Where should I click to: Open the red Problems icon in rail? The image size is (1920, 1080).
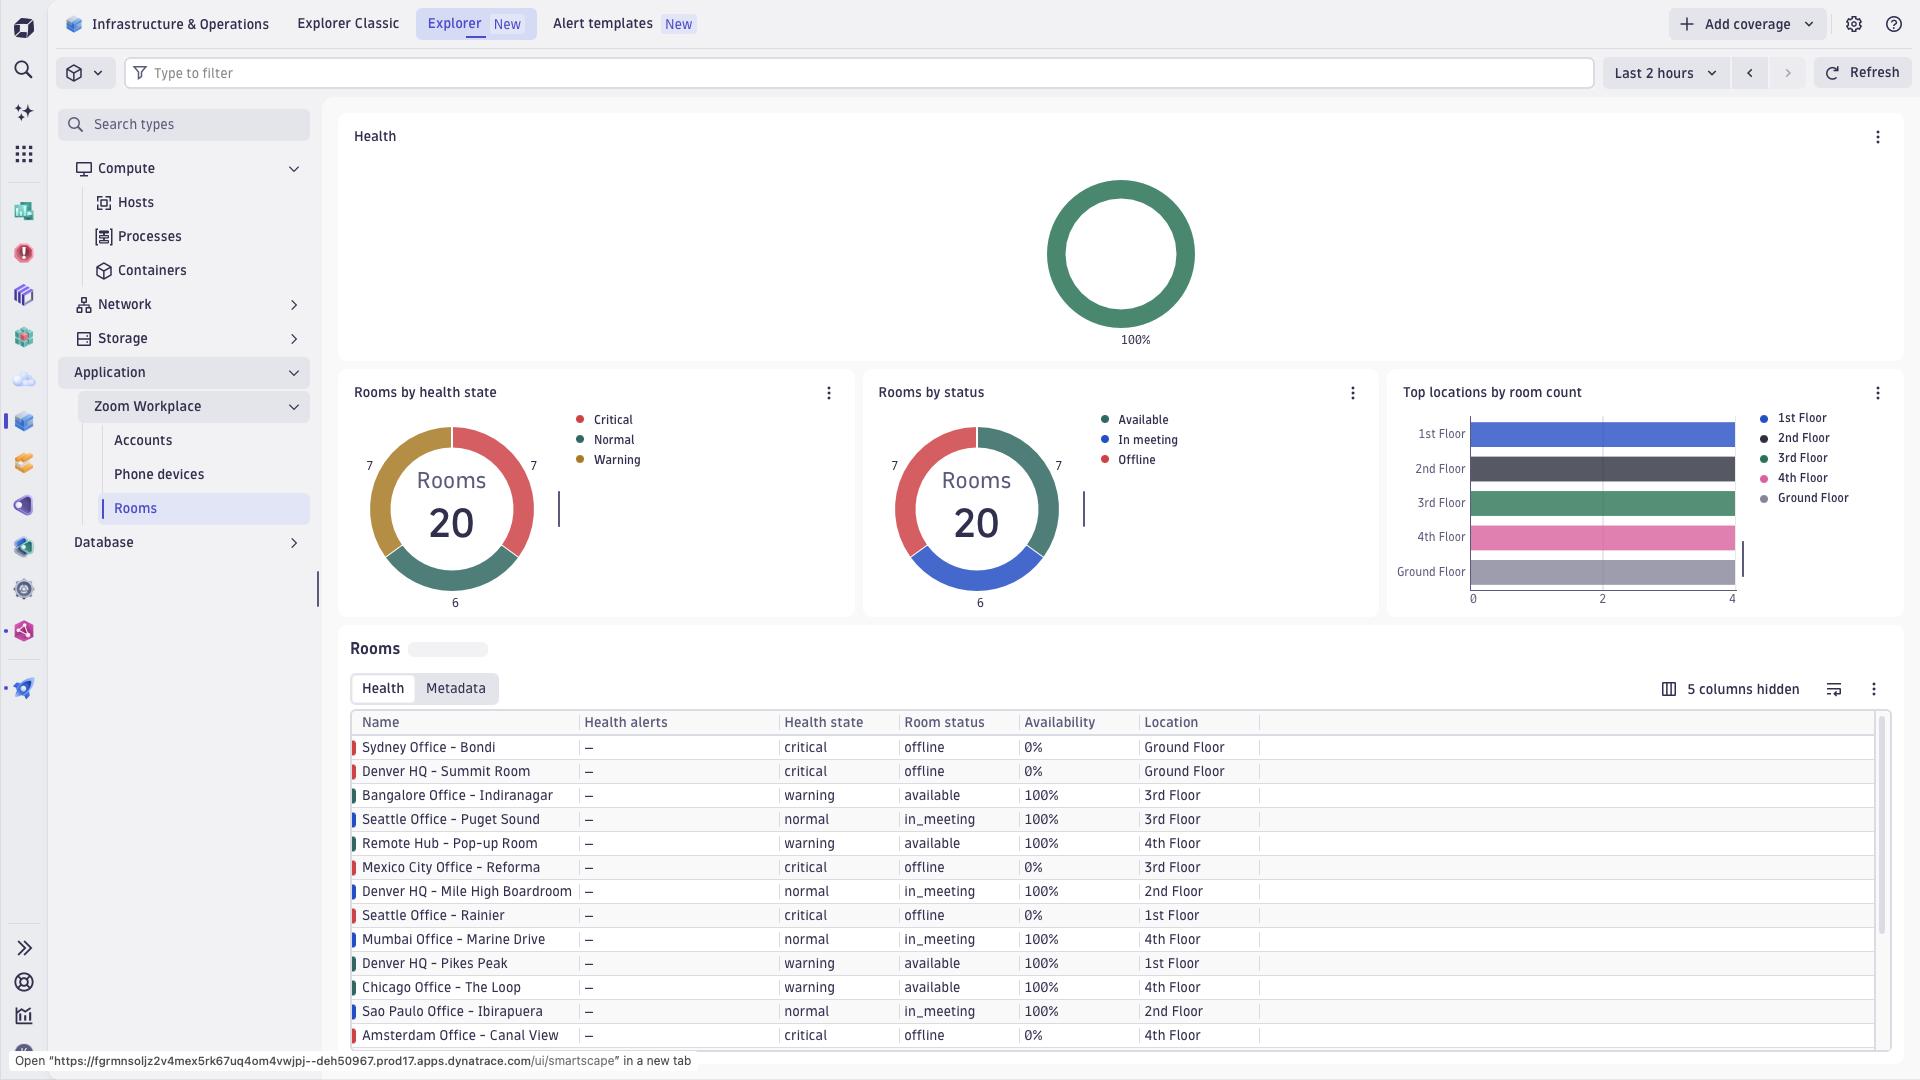[24, 253]
